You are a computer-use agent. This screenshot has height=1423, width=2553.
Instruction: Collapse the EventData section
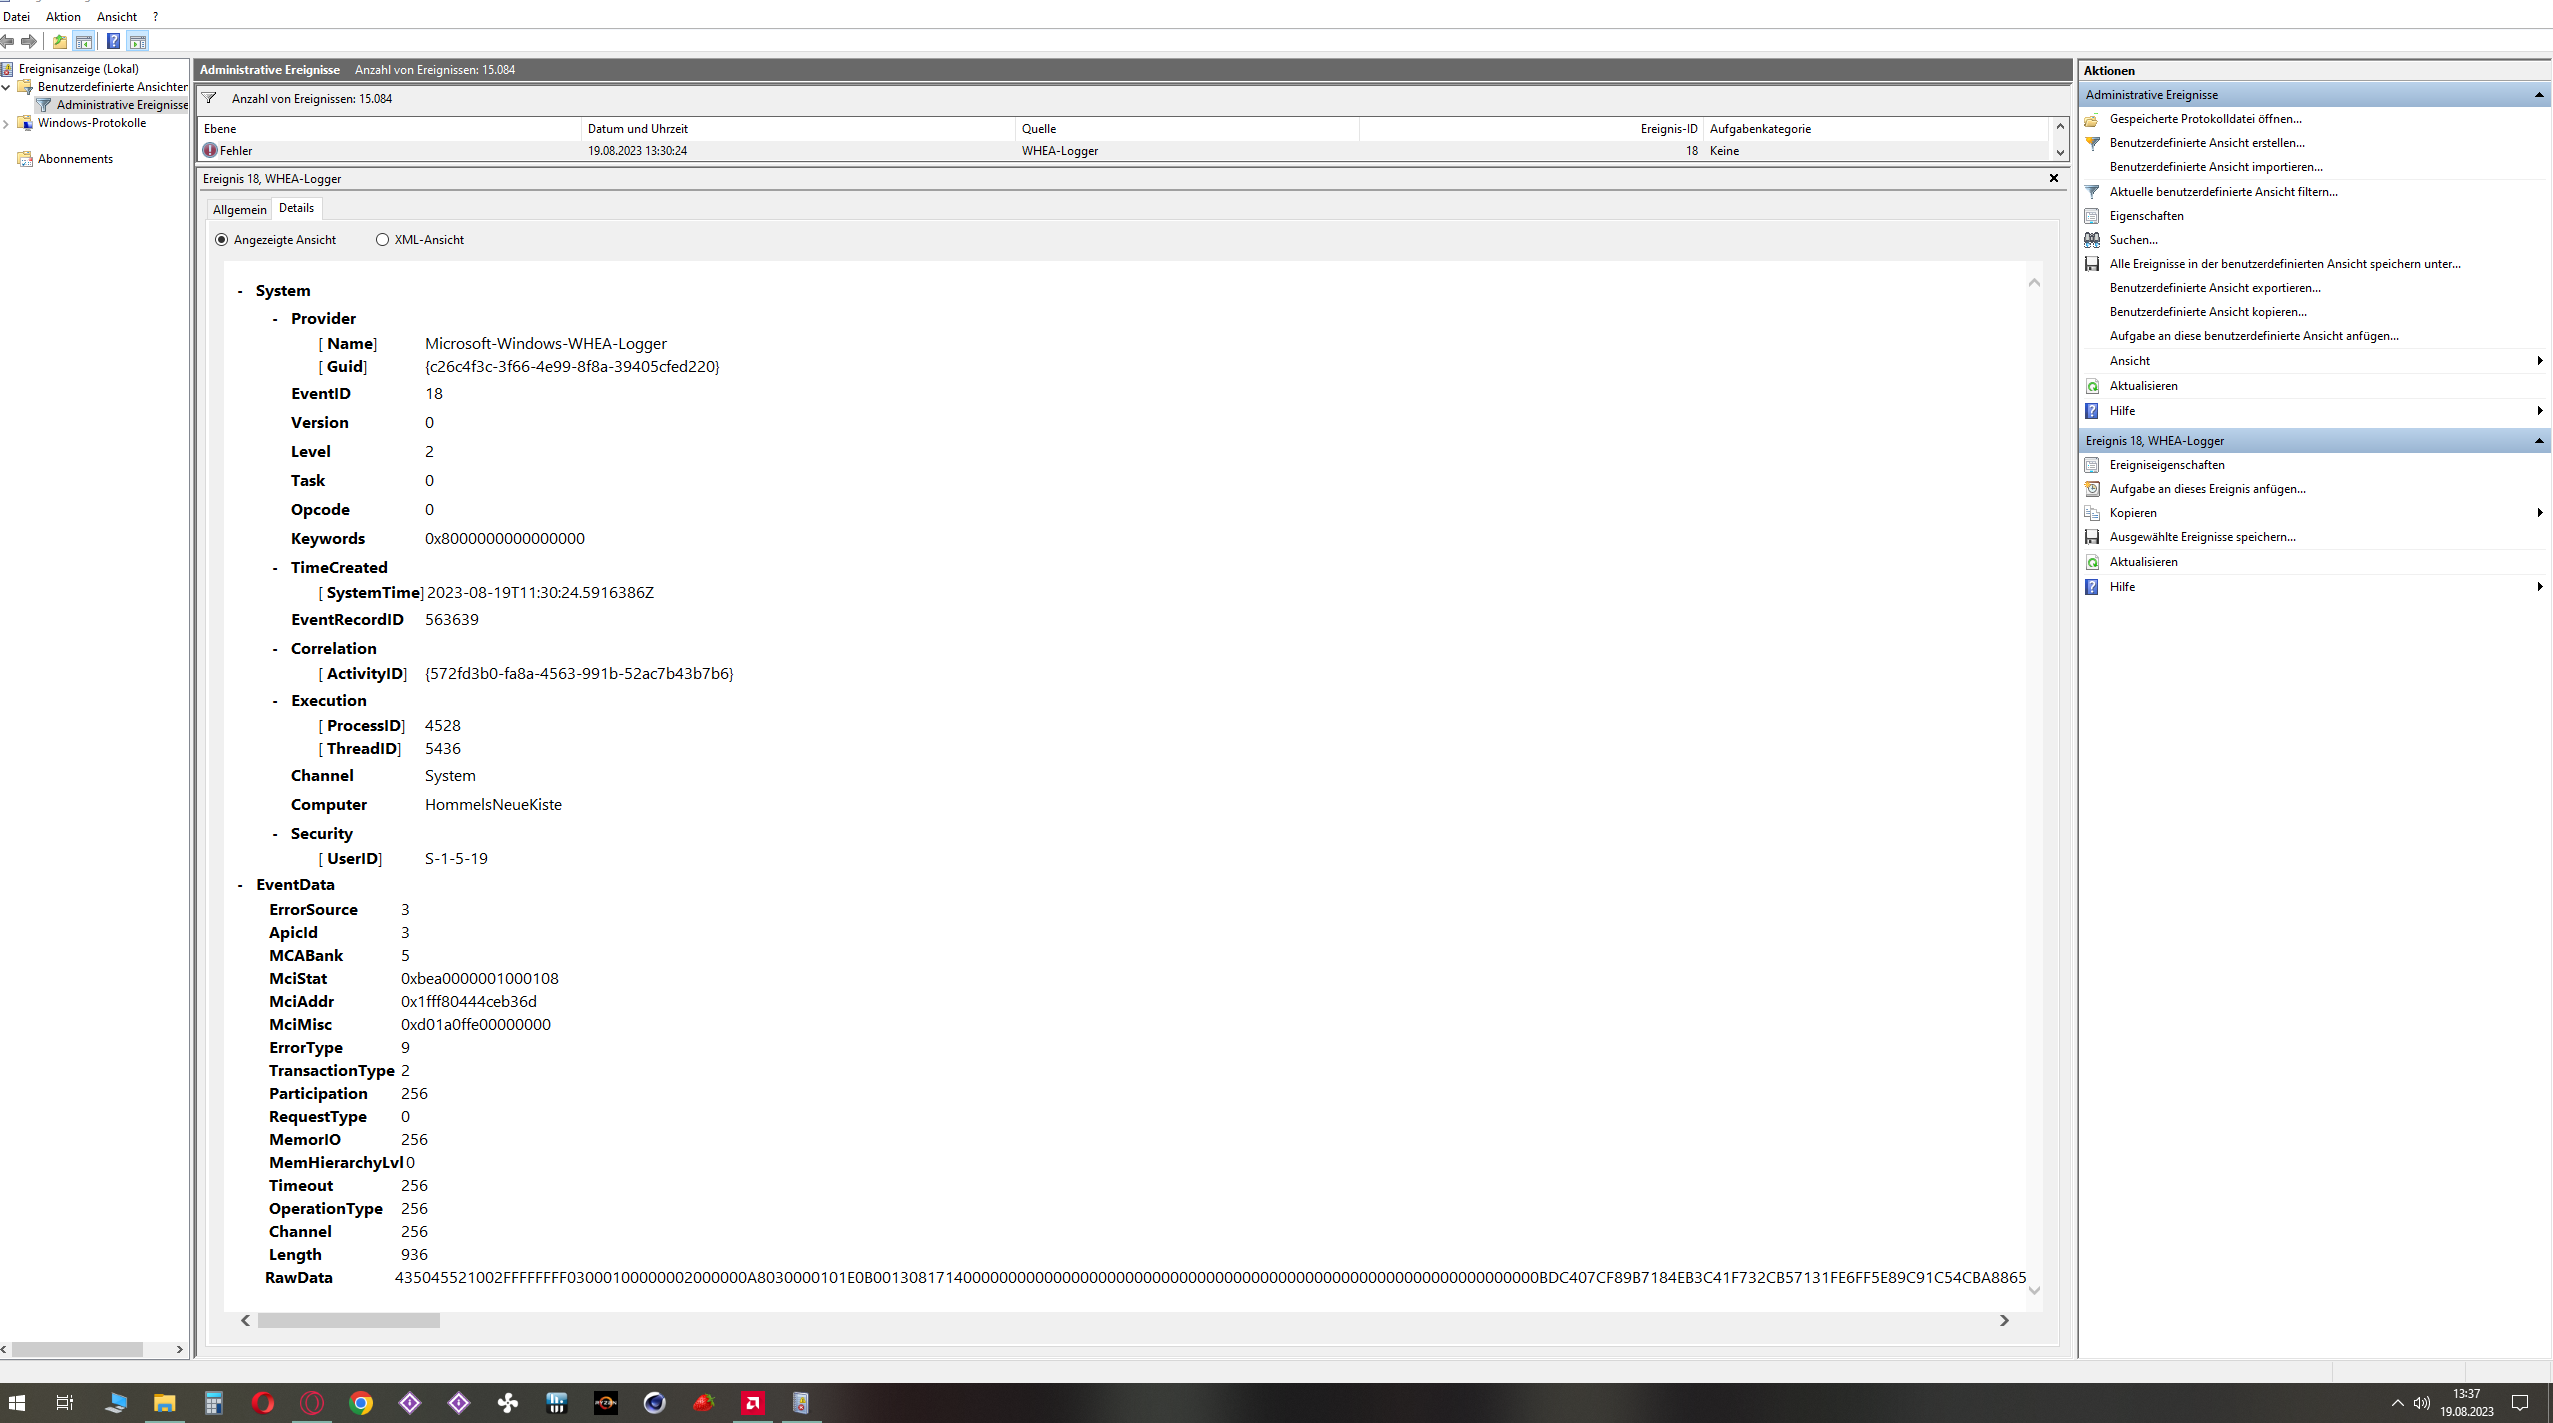coord(240,885)
